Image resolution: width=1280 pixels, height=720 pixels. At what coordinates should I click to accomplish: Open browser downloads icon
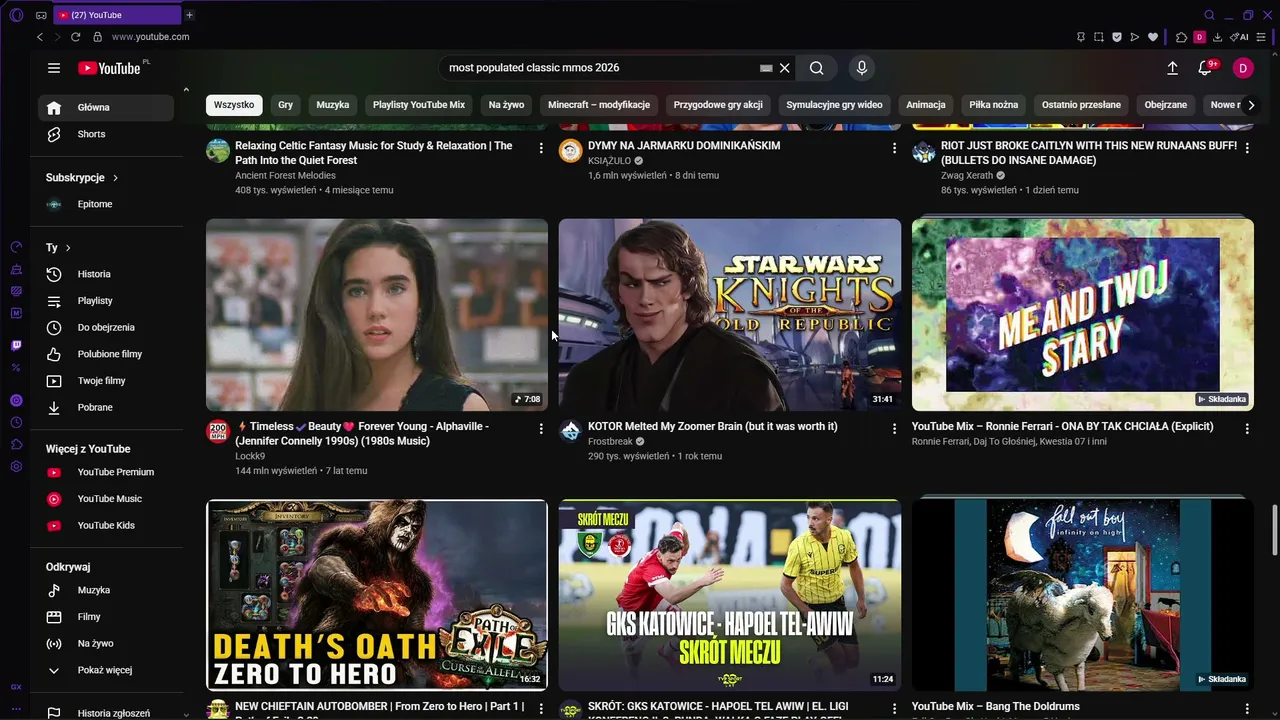click(1217, 37)
